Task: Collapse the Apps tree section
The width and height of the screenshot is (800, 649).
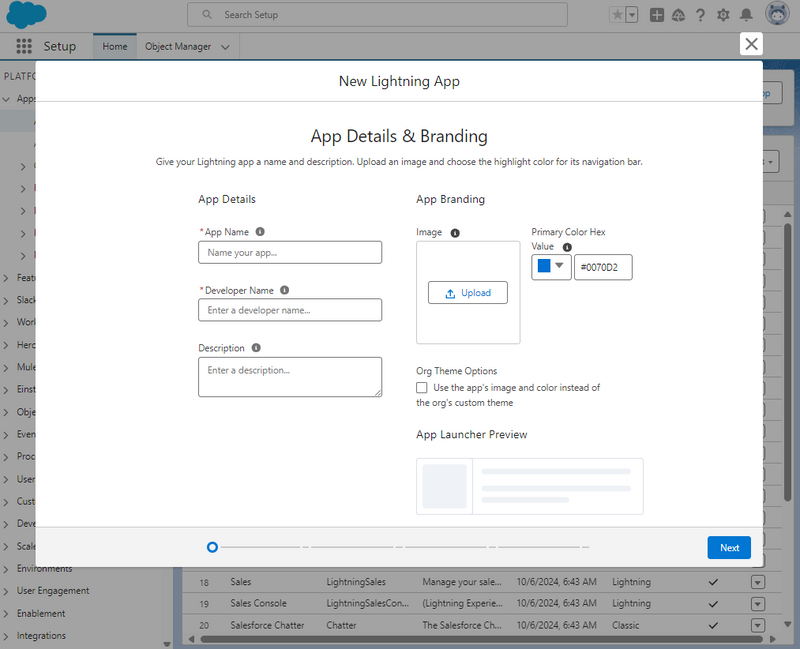Action: tap(6, 99)
